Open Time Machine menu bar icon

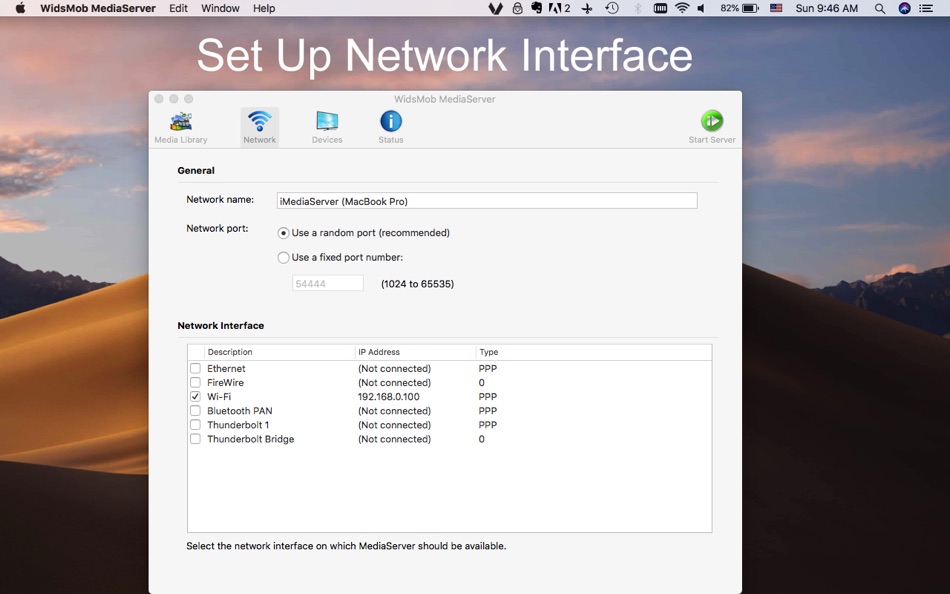612,8
